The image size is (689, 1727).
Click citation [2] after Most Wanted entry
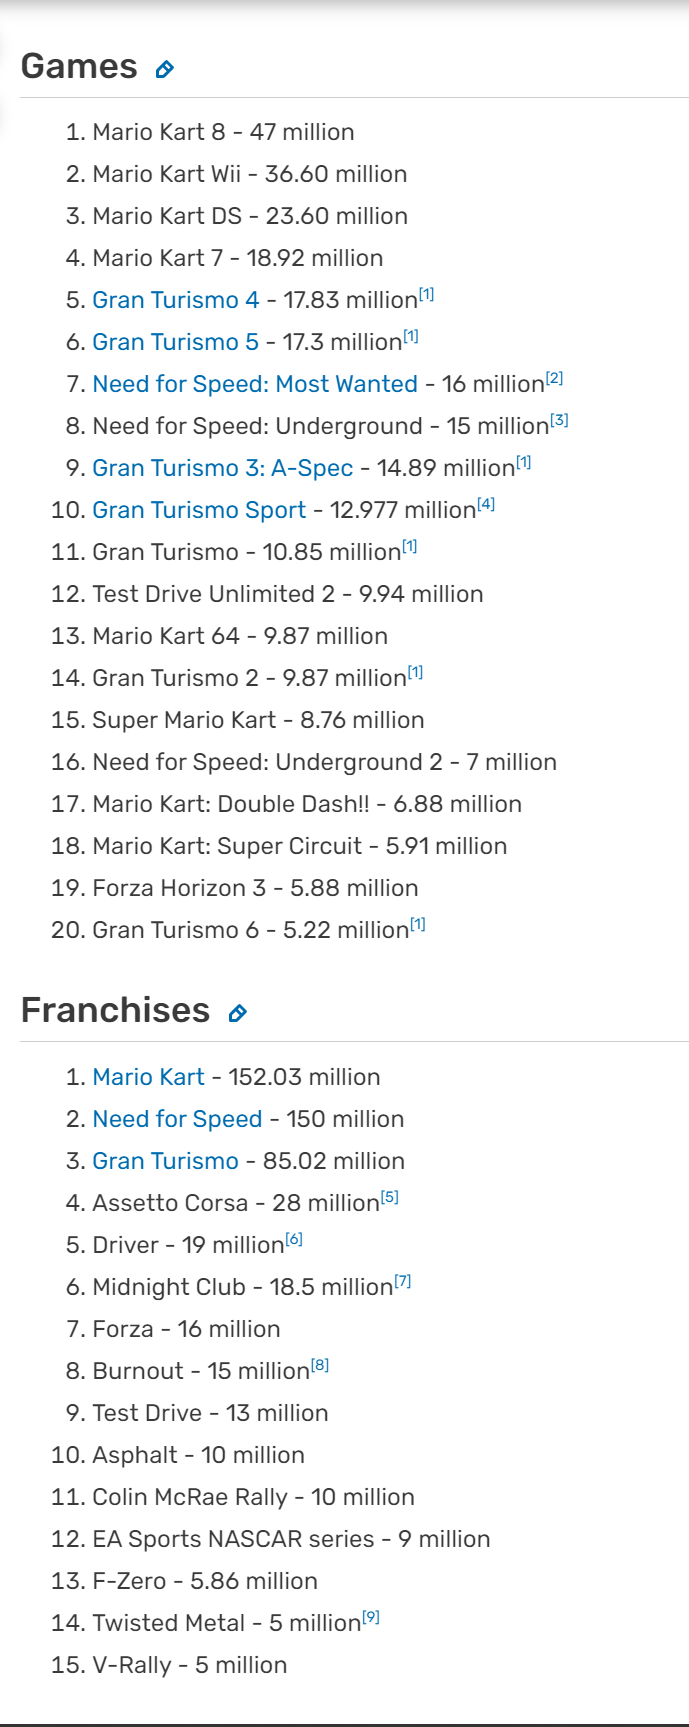coord(555,378)
